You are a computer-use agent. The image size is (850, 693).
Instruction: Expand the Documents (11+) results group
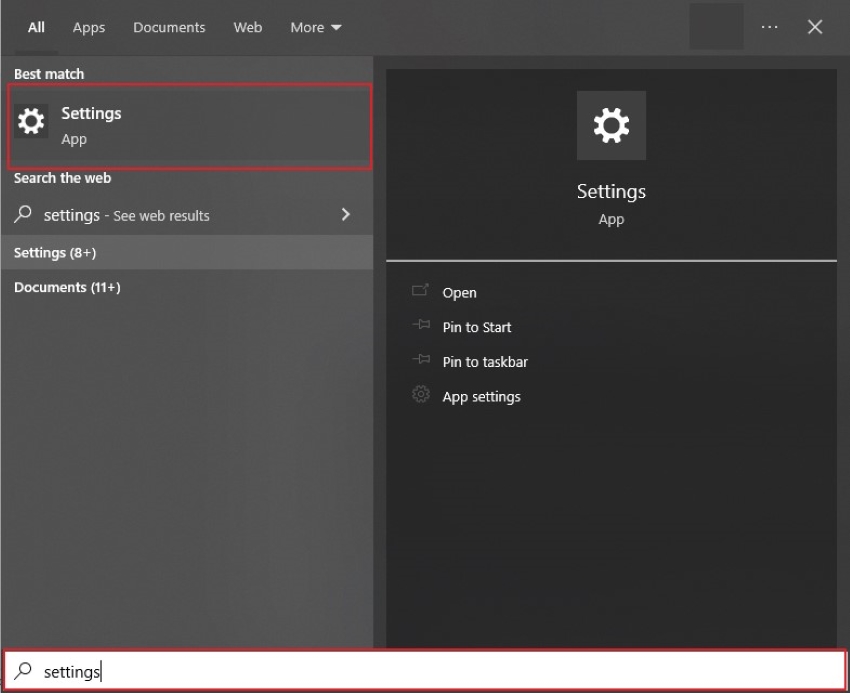point(62,287)
